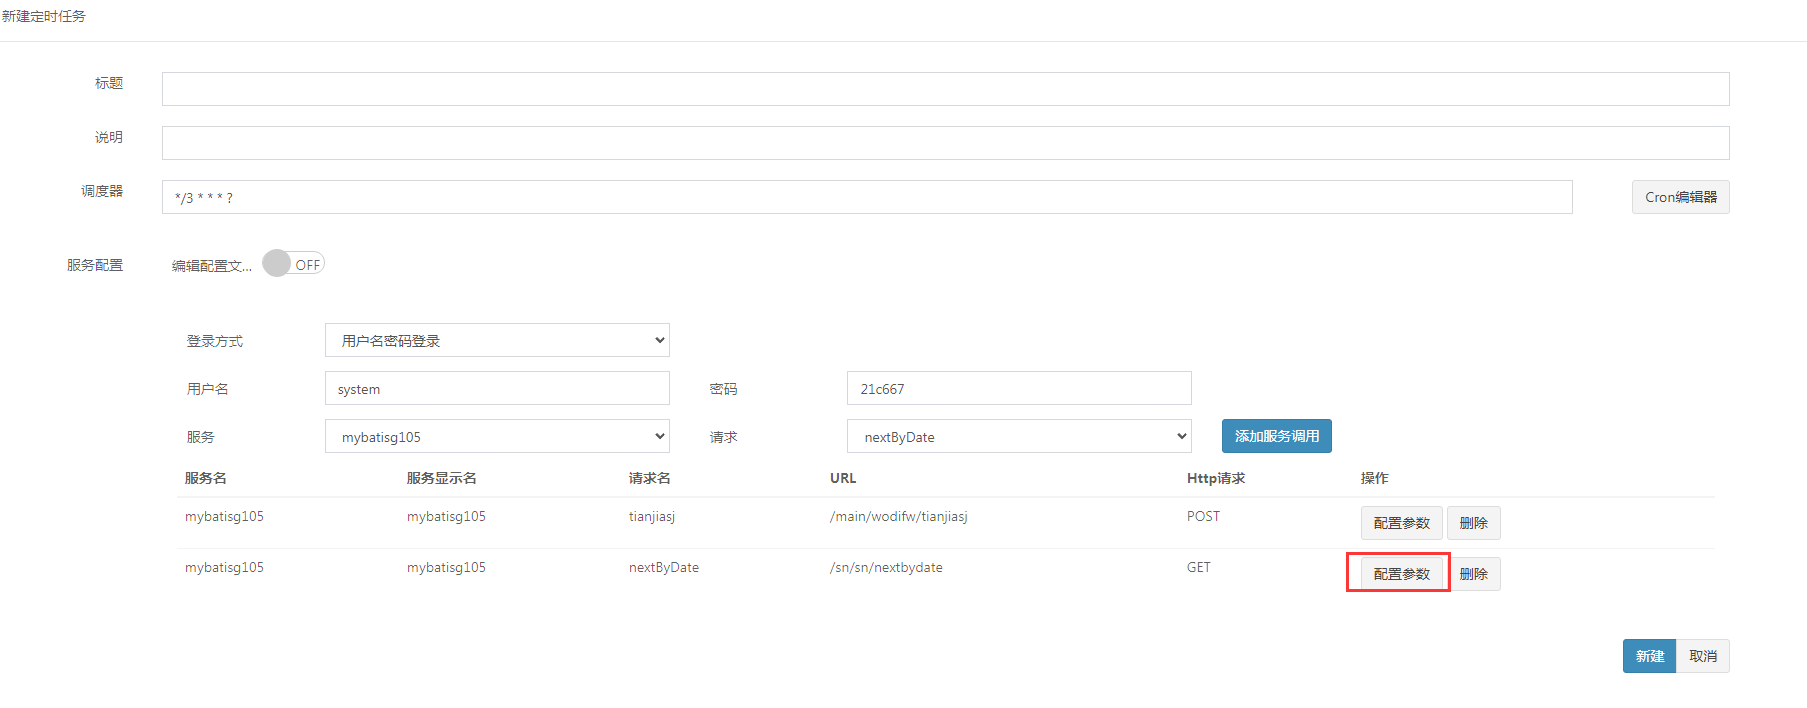Screen dimensions: 1807x708
Task: Click 删除 for the tianjiasj row
Action: [x=1473, y=523]
